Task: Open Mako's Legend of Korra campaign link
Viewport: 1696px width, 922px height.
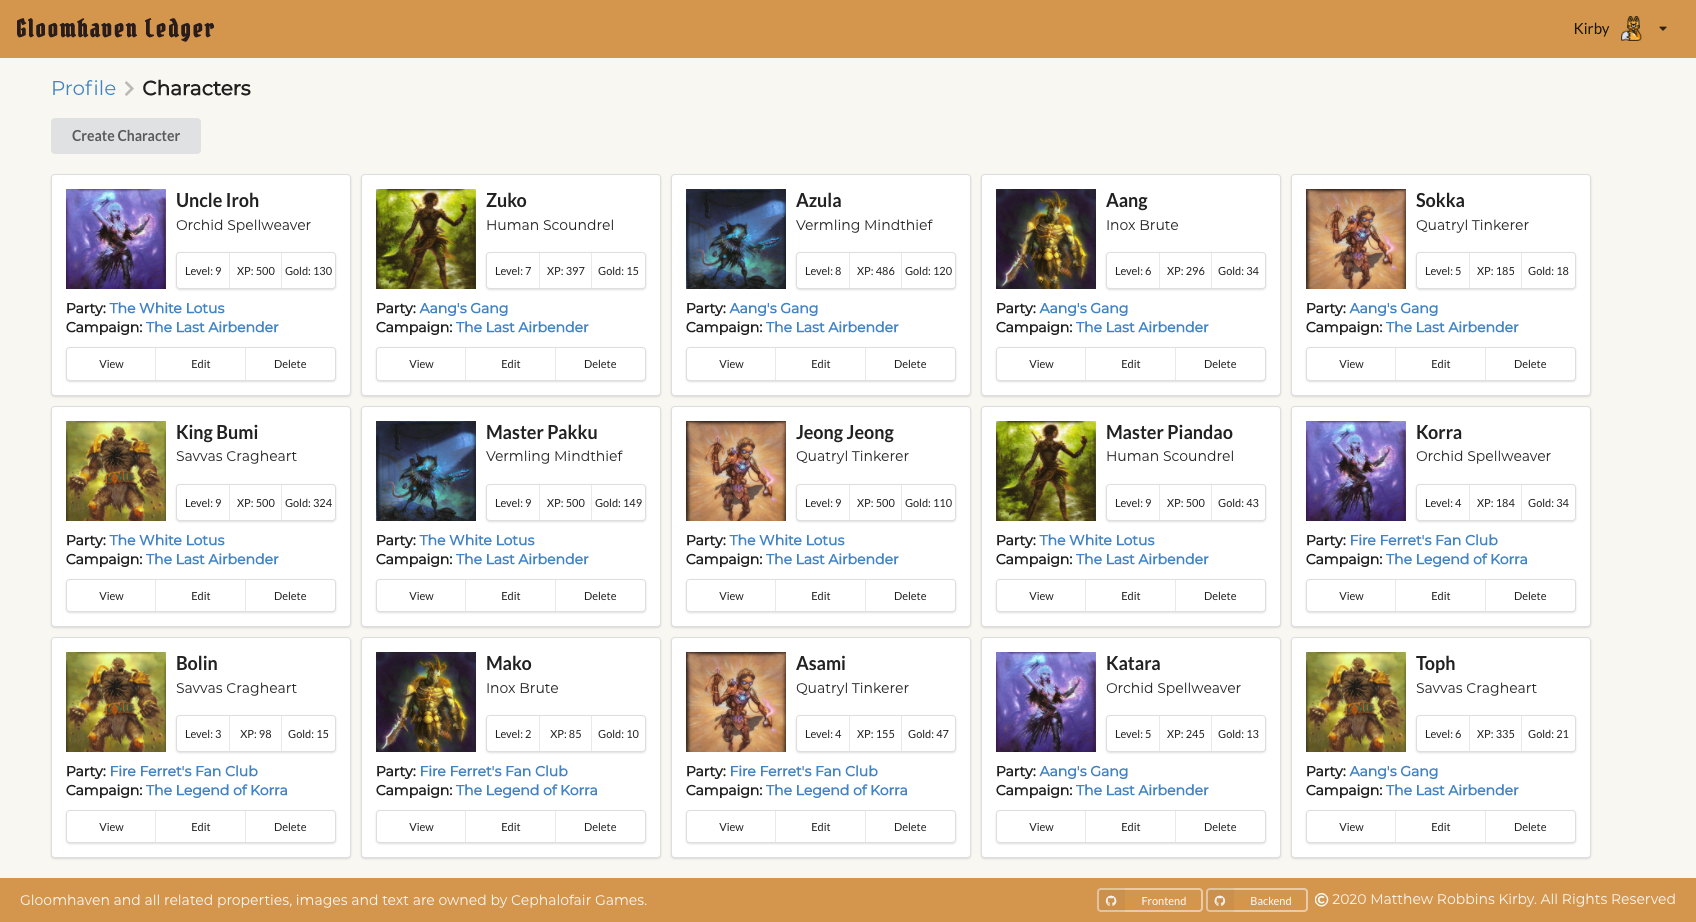Action: click(x=527, y=790)
